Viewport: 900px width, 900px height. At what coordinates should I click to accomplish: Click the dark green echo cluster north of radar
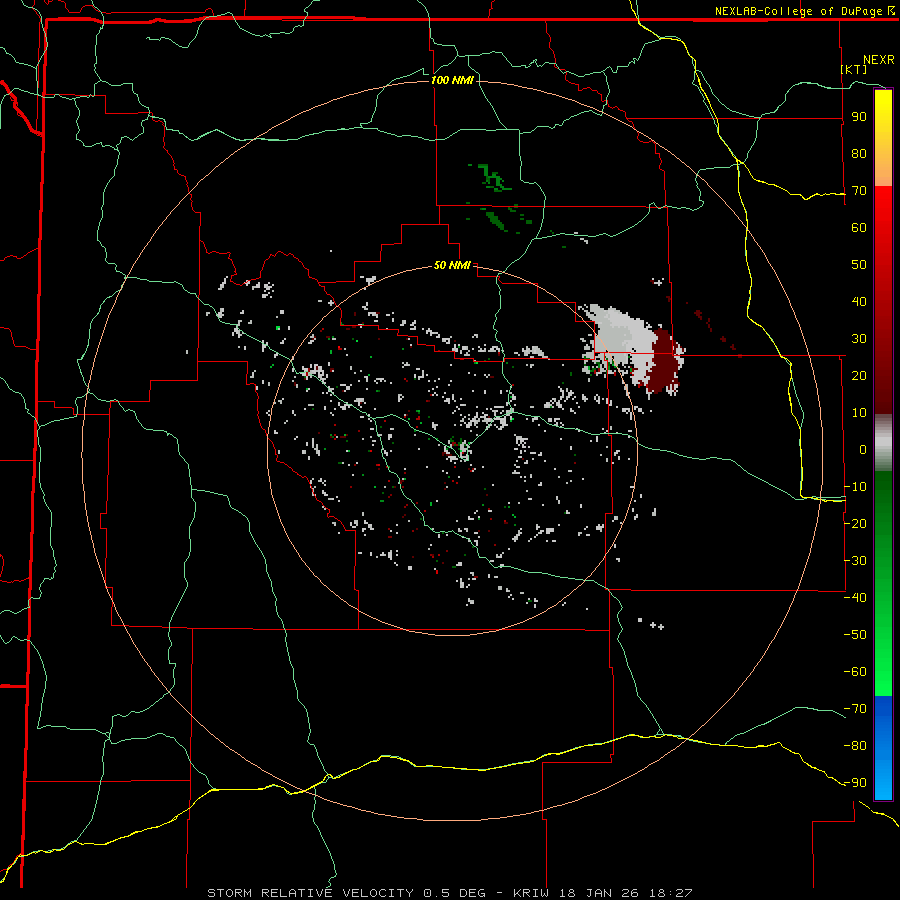pyautogui.click(x=494, y=178)
